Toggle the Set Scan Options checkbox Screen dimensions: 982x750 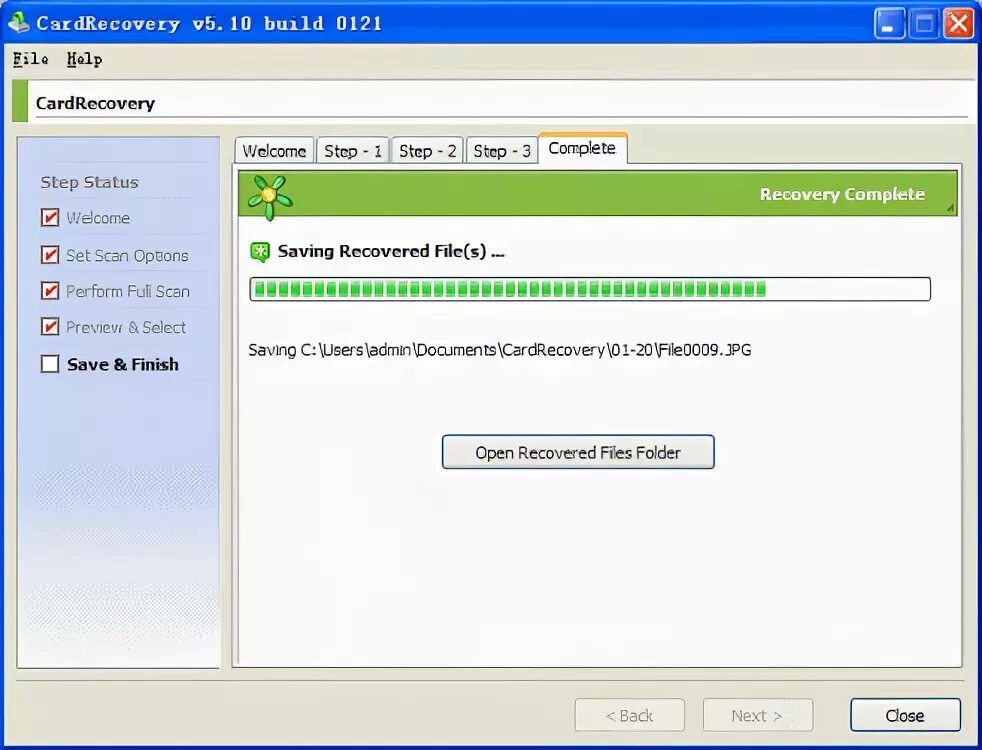coord(50,255)
